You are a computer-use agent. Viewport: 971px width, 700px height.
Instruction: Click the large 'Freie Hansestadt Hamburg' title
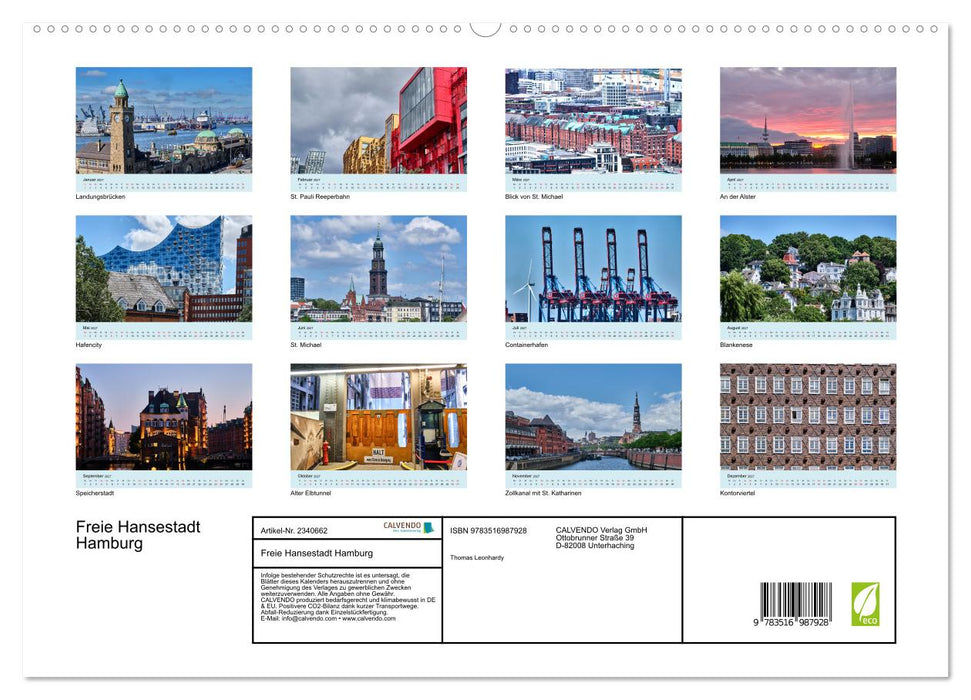coord(138,535)
